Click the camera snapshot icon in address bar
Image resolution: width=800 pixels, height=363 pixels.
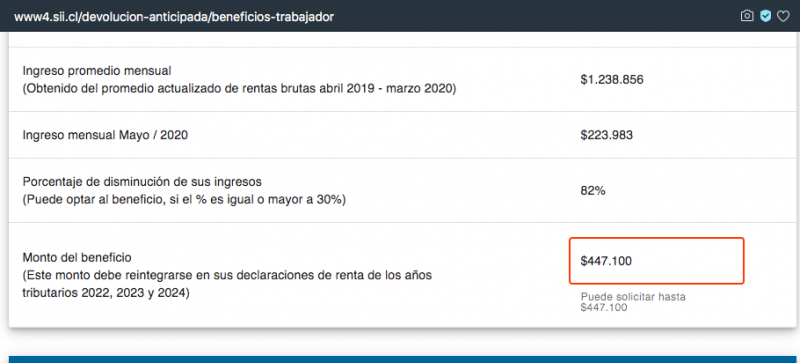pos(746,16)
